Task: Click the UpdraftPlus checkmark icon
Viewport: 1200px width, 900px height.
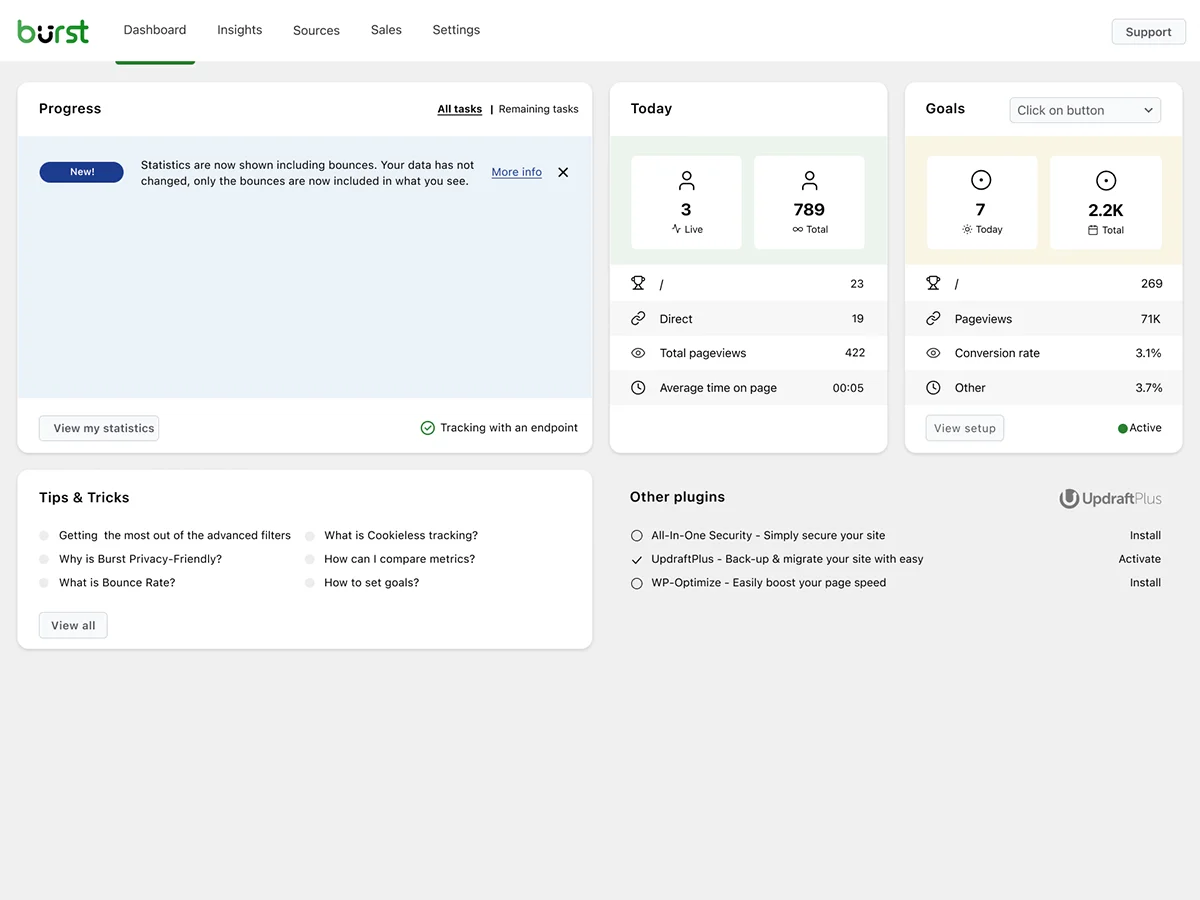Action: pyautogui.click(x=637, y=560)
